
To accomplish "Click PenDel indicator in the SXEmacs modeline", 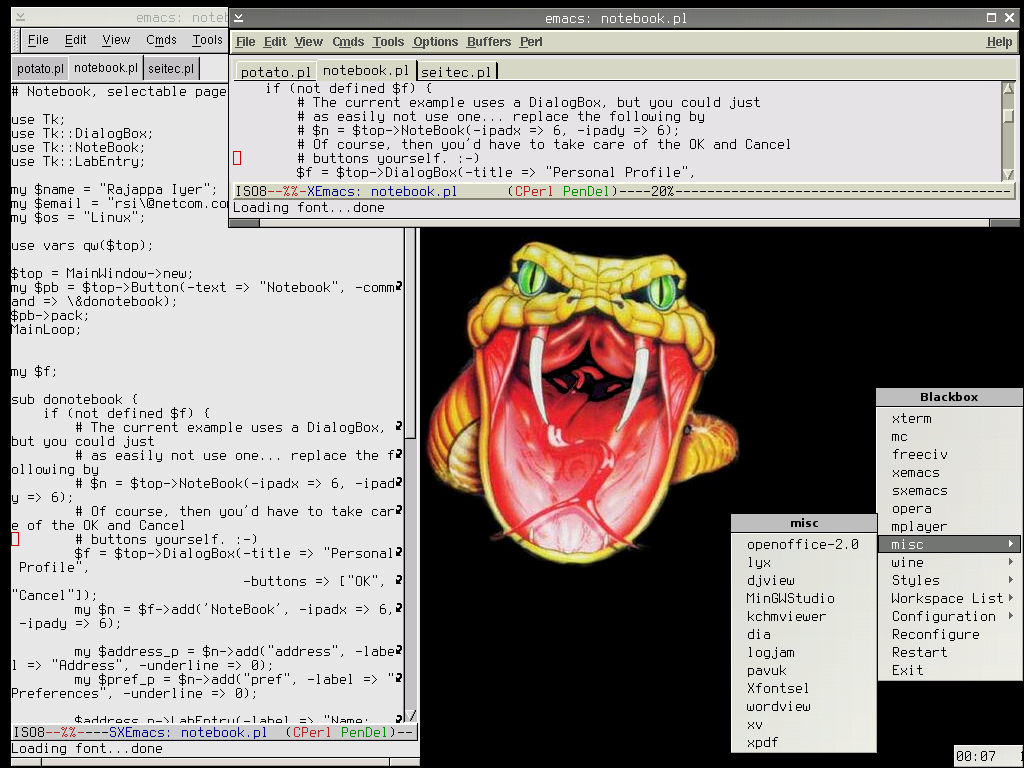I will [x=366, y=733].
